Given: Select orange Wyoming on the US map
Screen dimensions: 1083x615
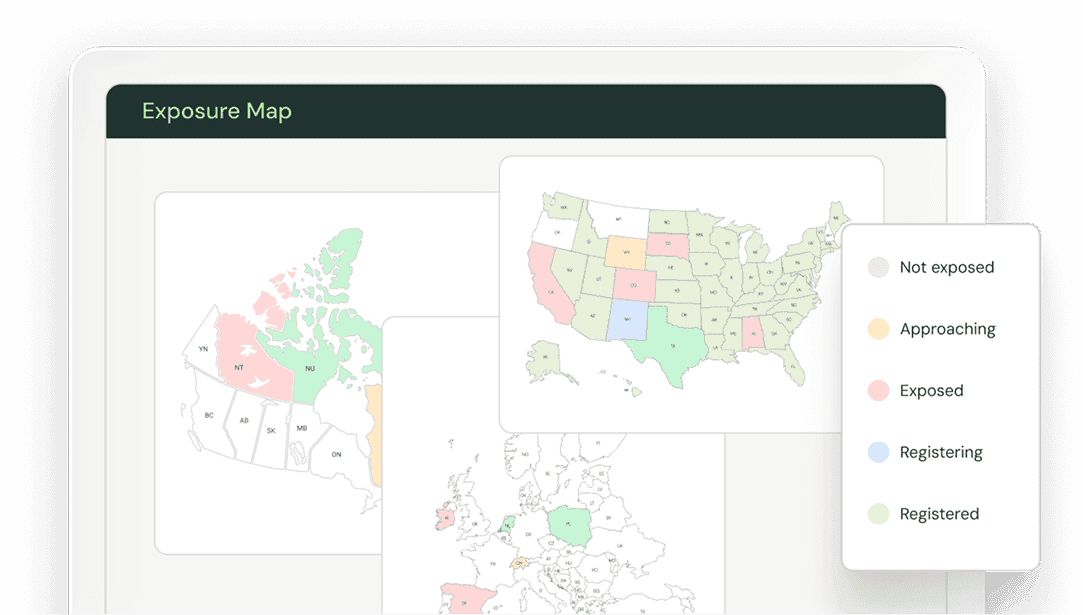Looking at the screenshot, I should tap(626, 252).
